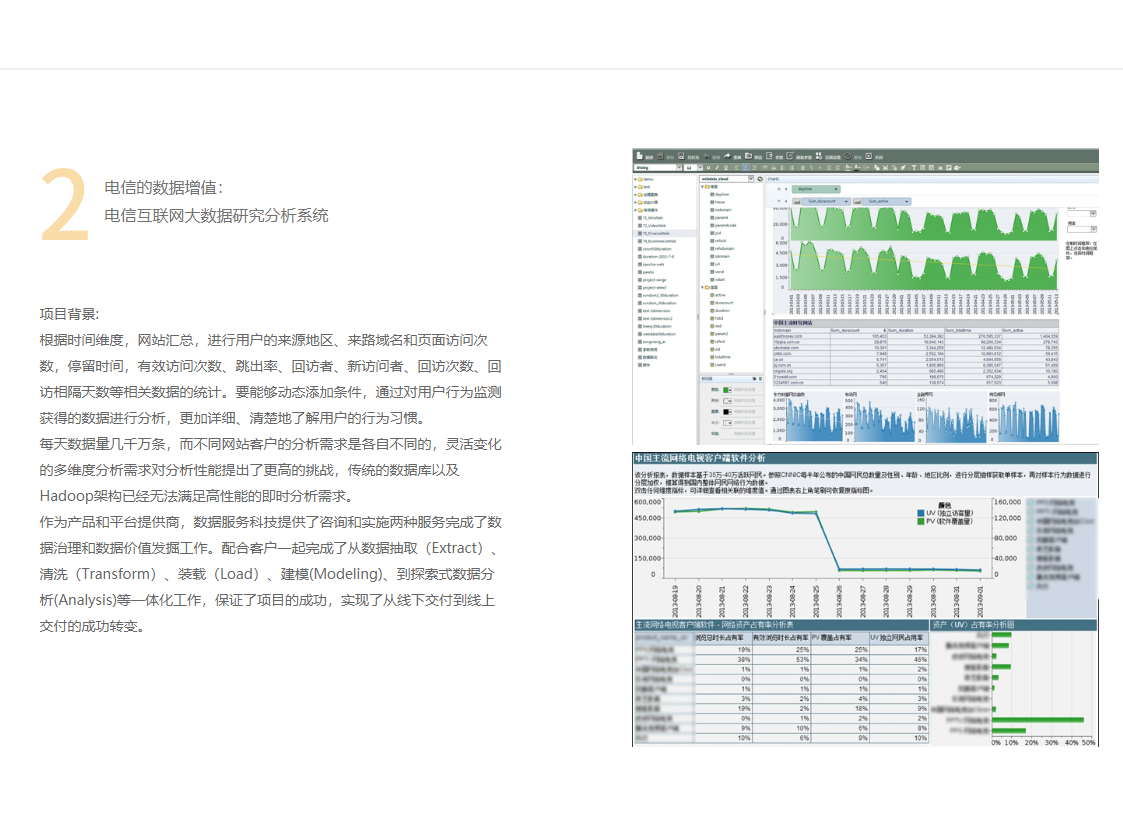Image resolution: width=1123 pixels, height=826 pixels.
Task: Open the daytime X-axis field dropdown
Action: (835, 188)
